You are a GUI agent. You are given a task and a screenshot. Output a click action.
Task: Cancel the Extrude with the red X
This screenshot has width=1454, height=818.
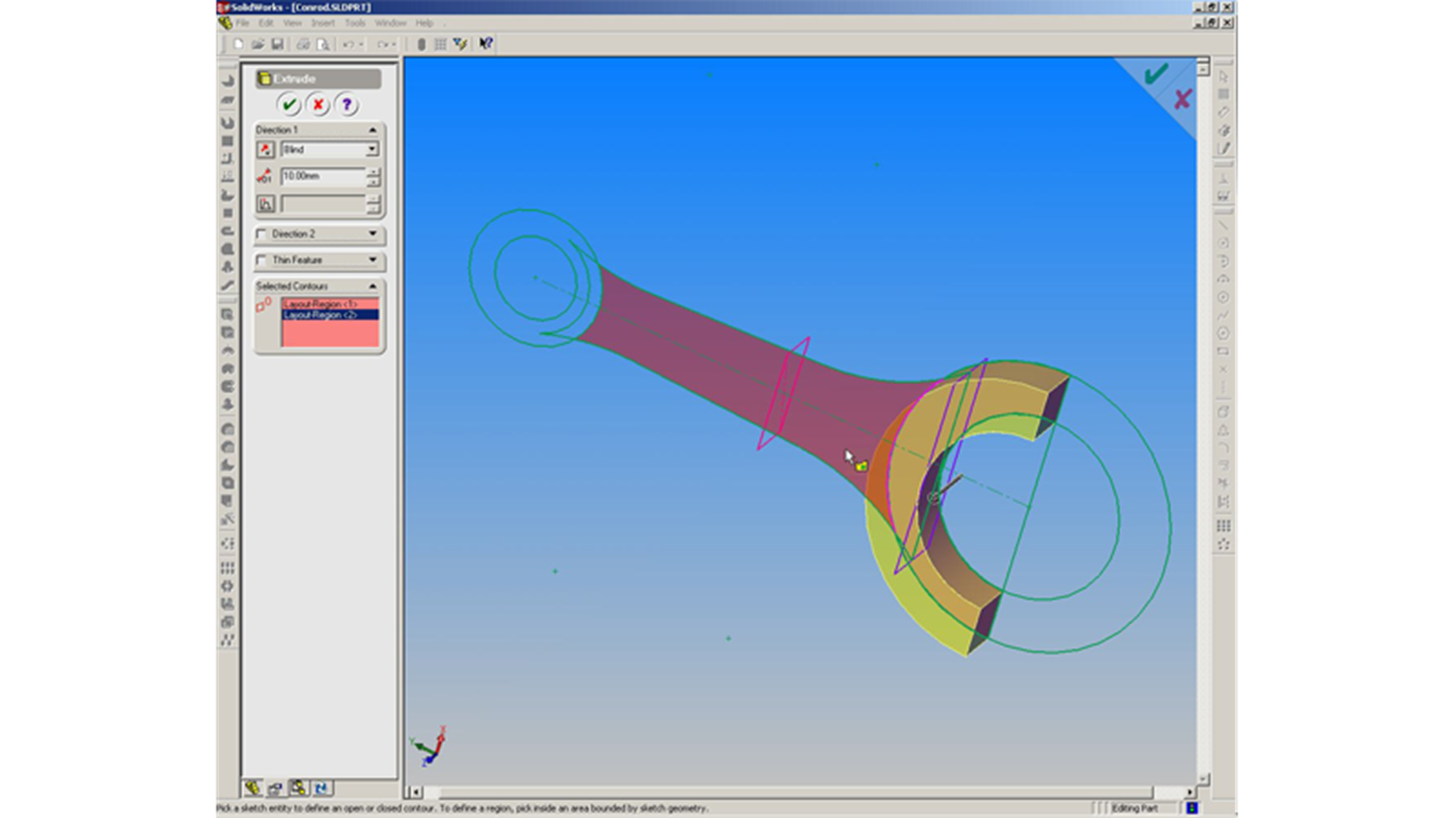pos(318,104)
